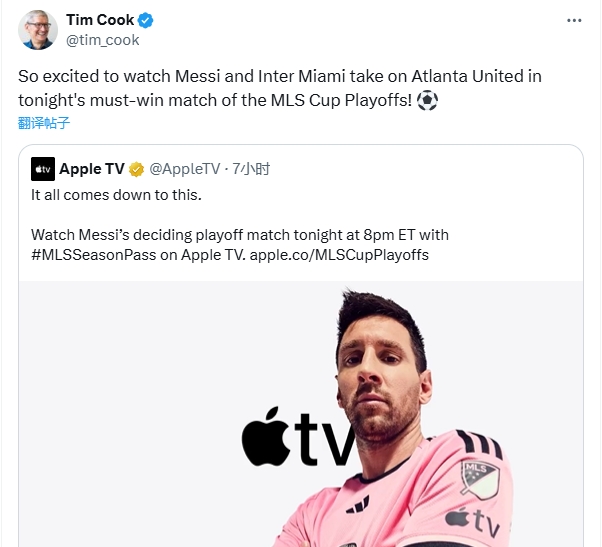Click the gold verified badge by Apple TV

(x=136, y=169)
